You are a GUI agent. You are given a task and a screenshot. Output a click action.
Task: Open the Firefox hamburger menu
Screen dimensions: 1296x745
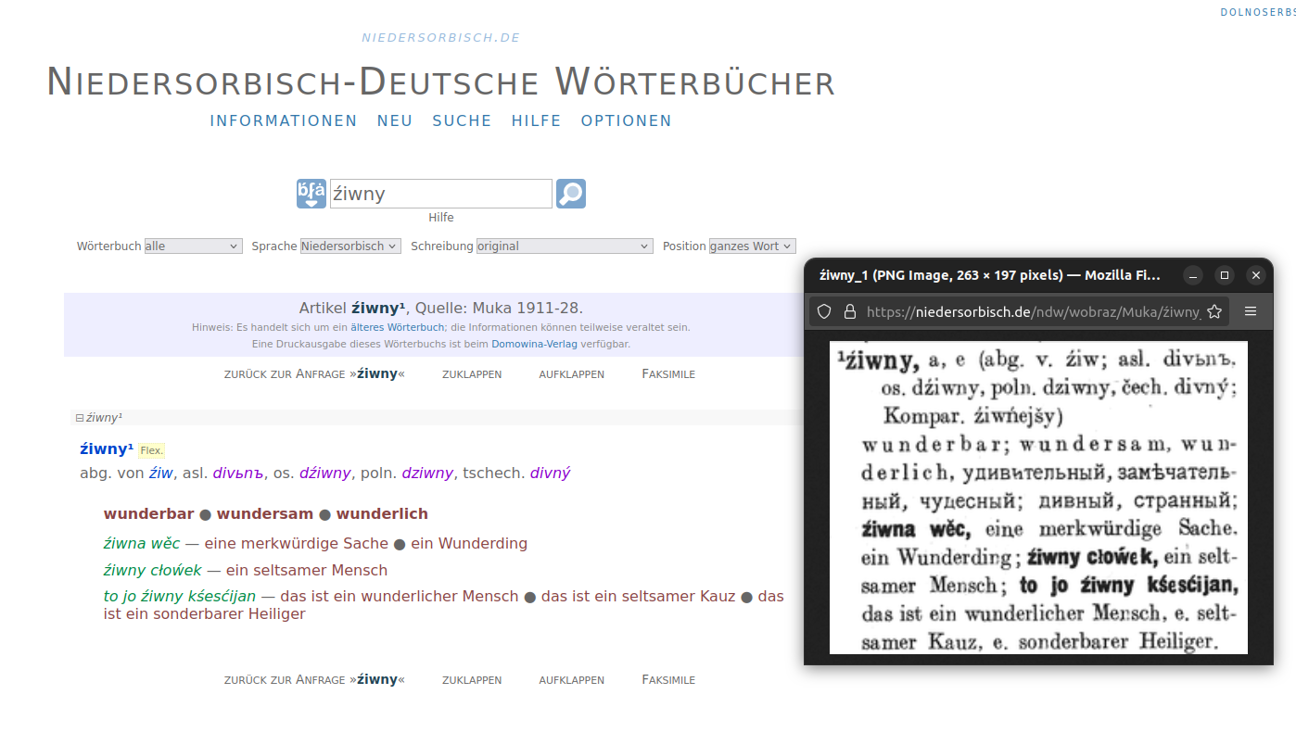(x=1250, y=311)
